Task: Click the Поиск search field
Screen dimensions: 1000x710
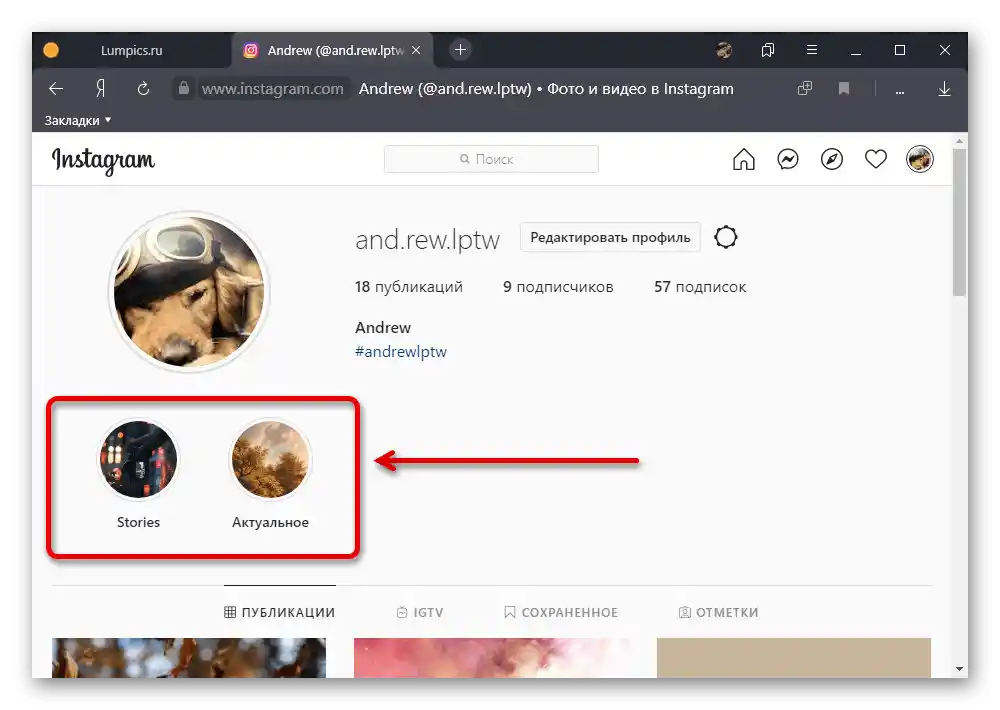Action: (491, 159)
